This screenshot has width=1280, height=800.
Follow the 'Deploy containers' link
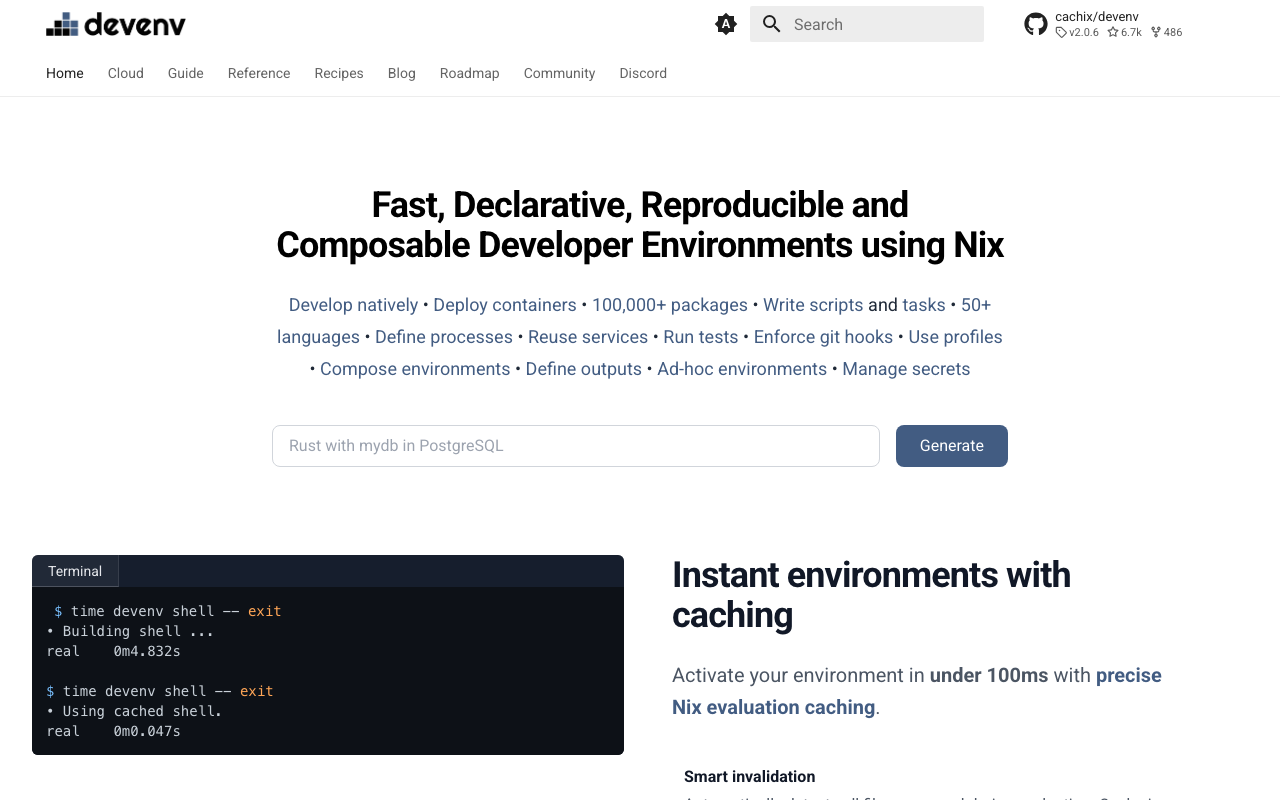point(505,305)
